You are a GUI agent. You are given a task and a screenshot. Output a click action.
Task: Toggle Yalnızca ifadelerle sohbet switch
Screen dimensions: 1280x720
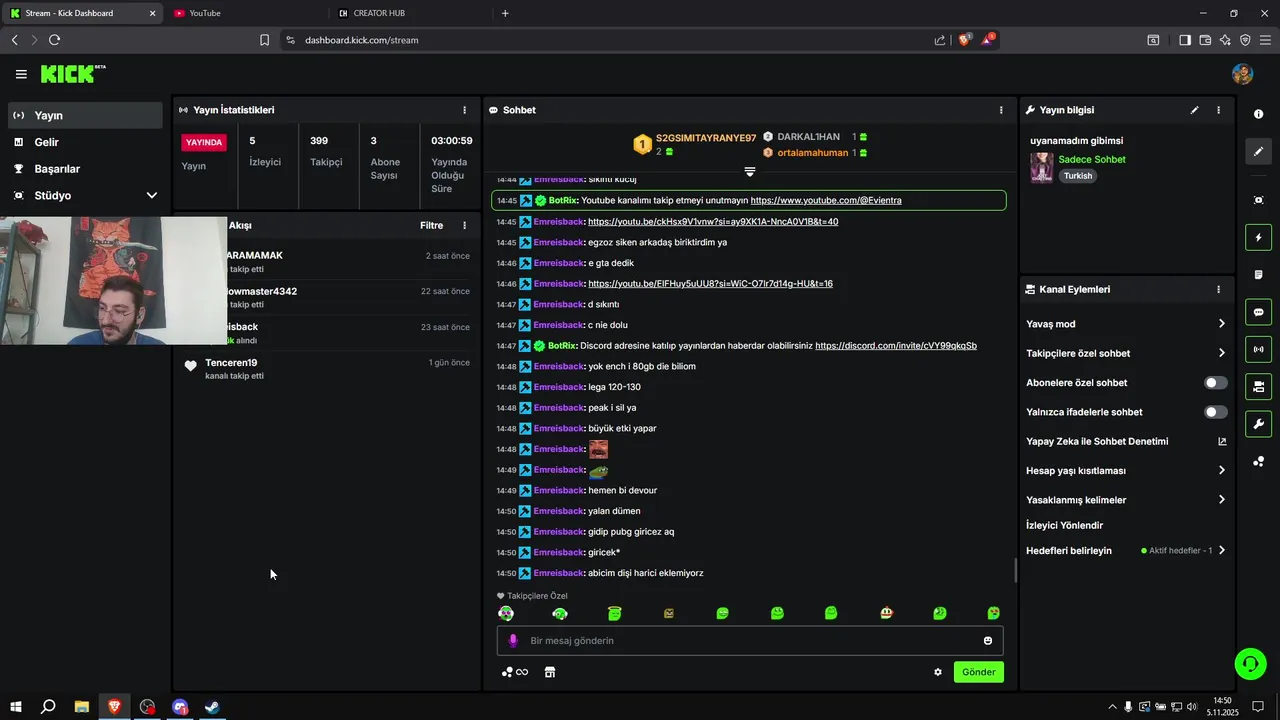coord(1215,412)
